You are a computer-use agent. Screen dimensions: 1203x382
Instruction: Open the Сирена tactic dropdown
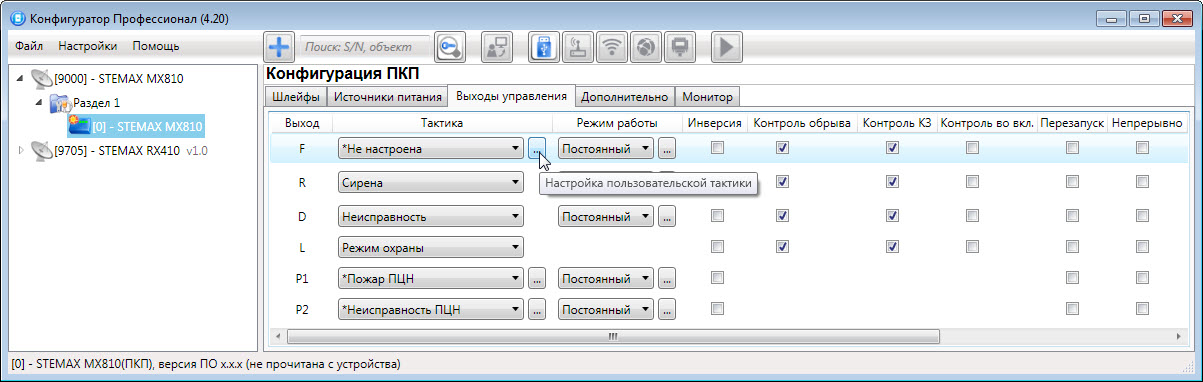pos(431,183)
